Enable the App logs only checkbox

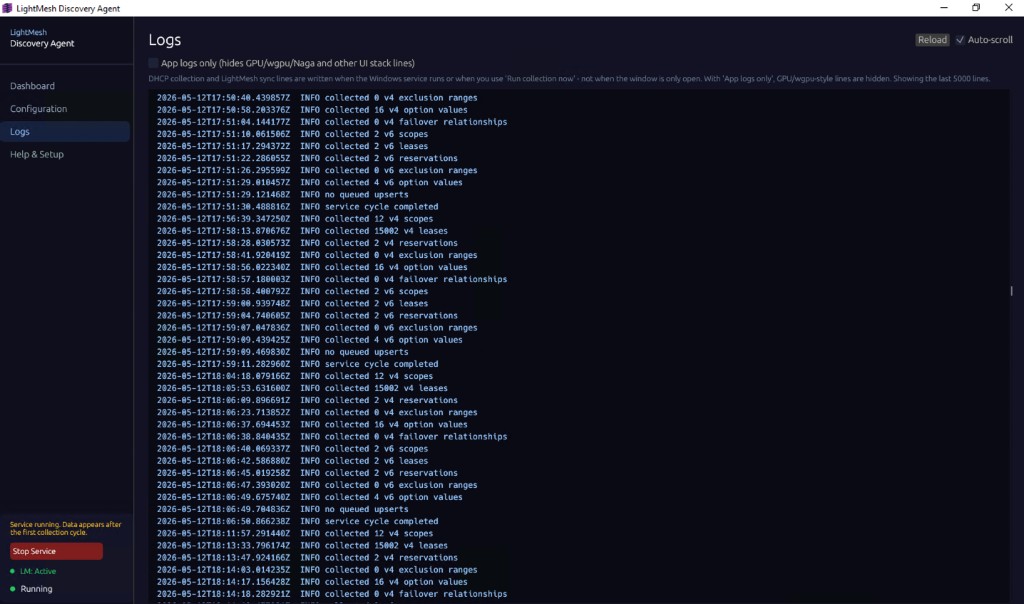153,63
